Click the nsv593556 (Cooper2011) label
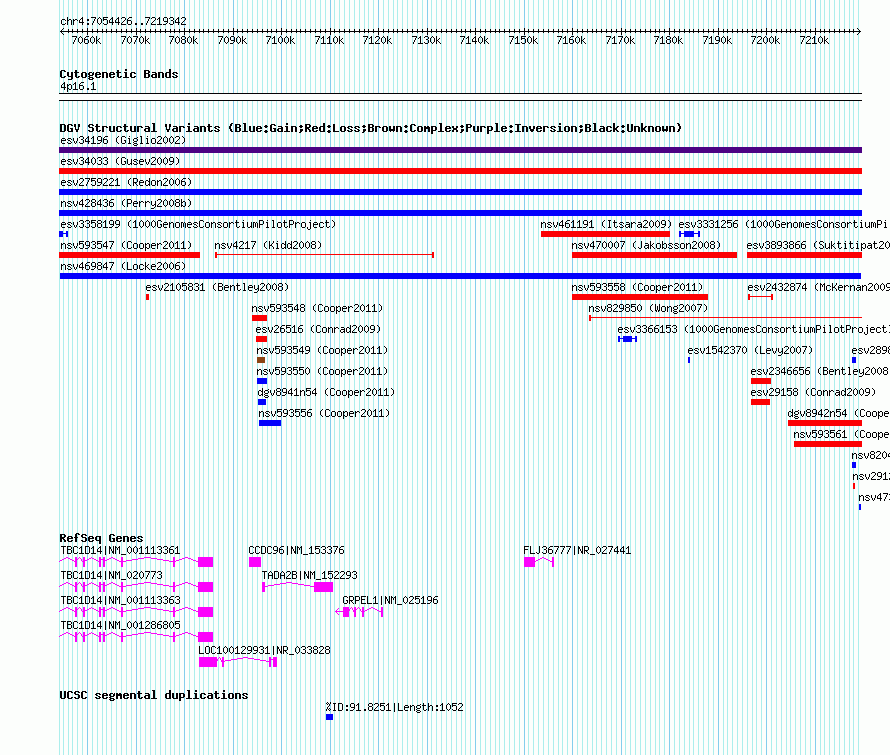Screen dimensions: 890x755 click(x=324, y=413)
